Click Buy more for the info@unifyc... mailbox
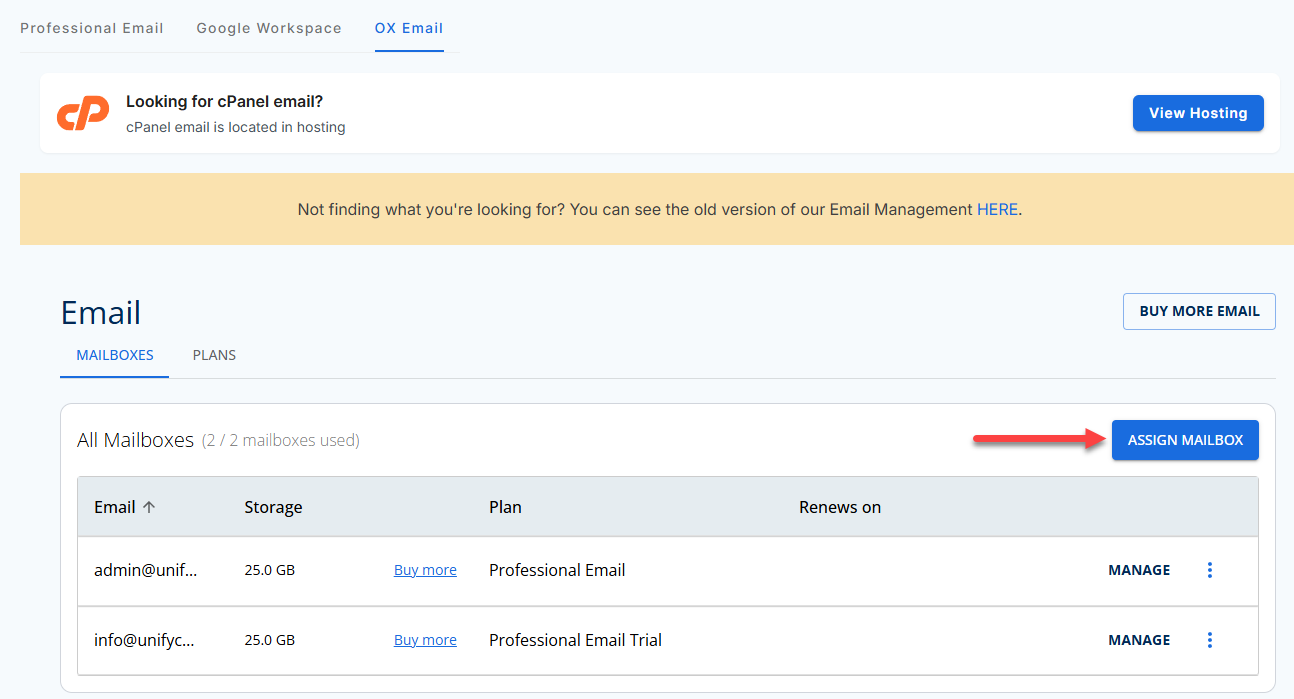This screenshot has width=1294, height=699. pyautogui.click(x=425, y=640)
